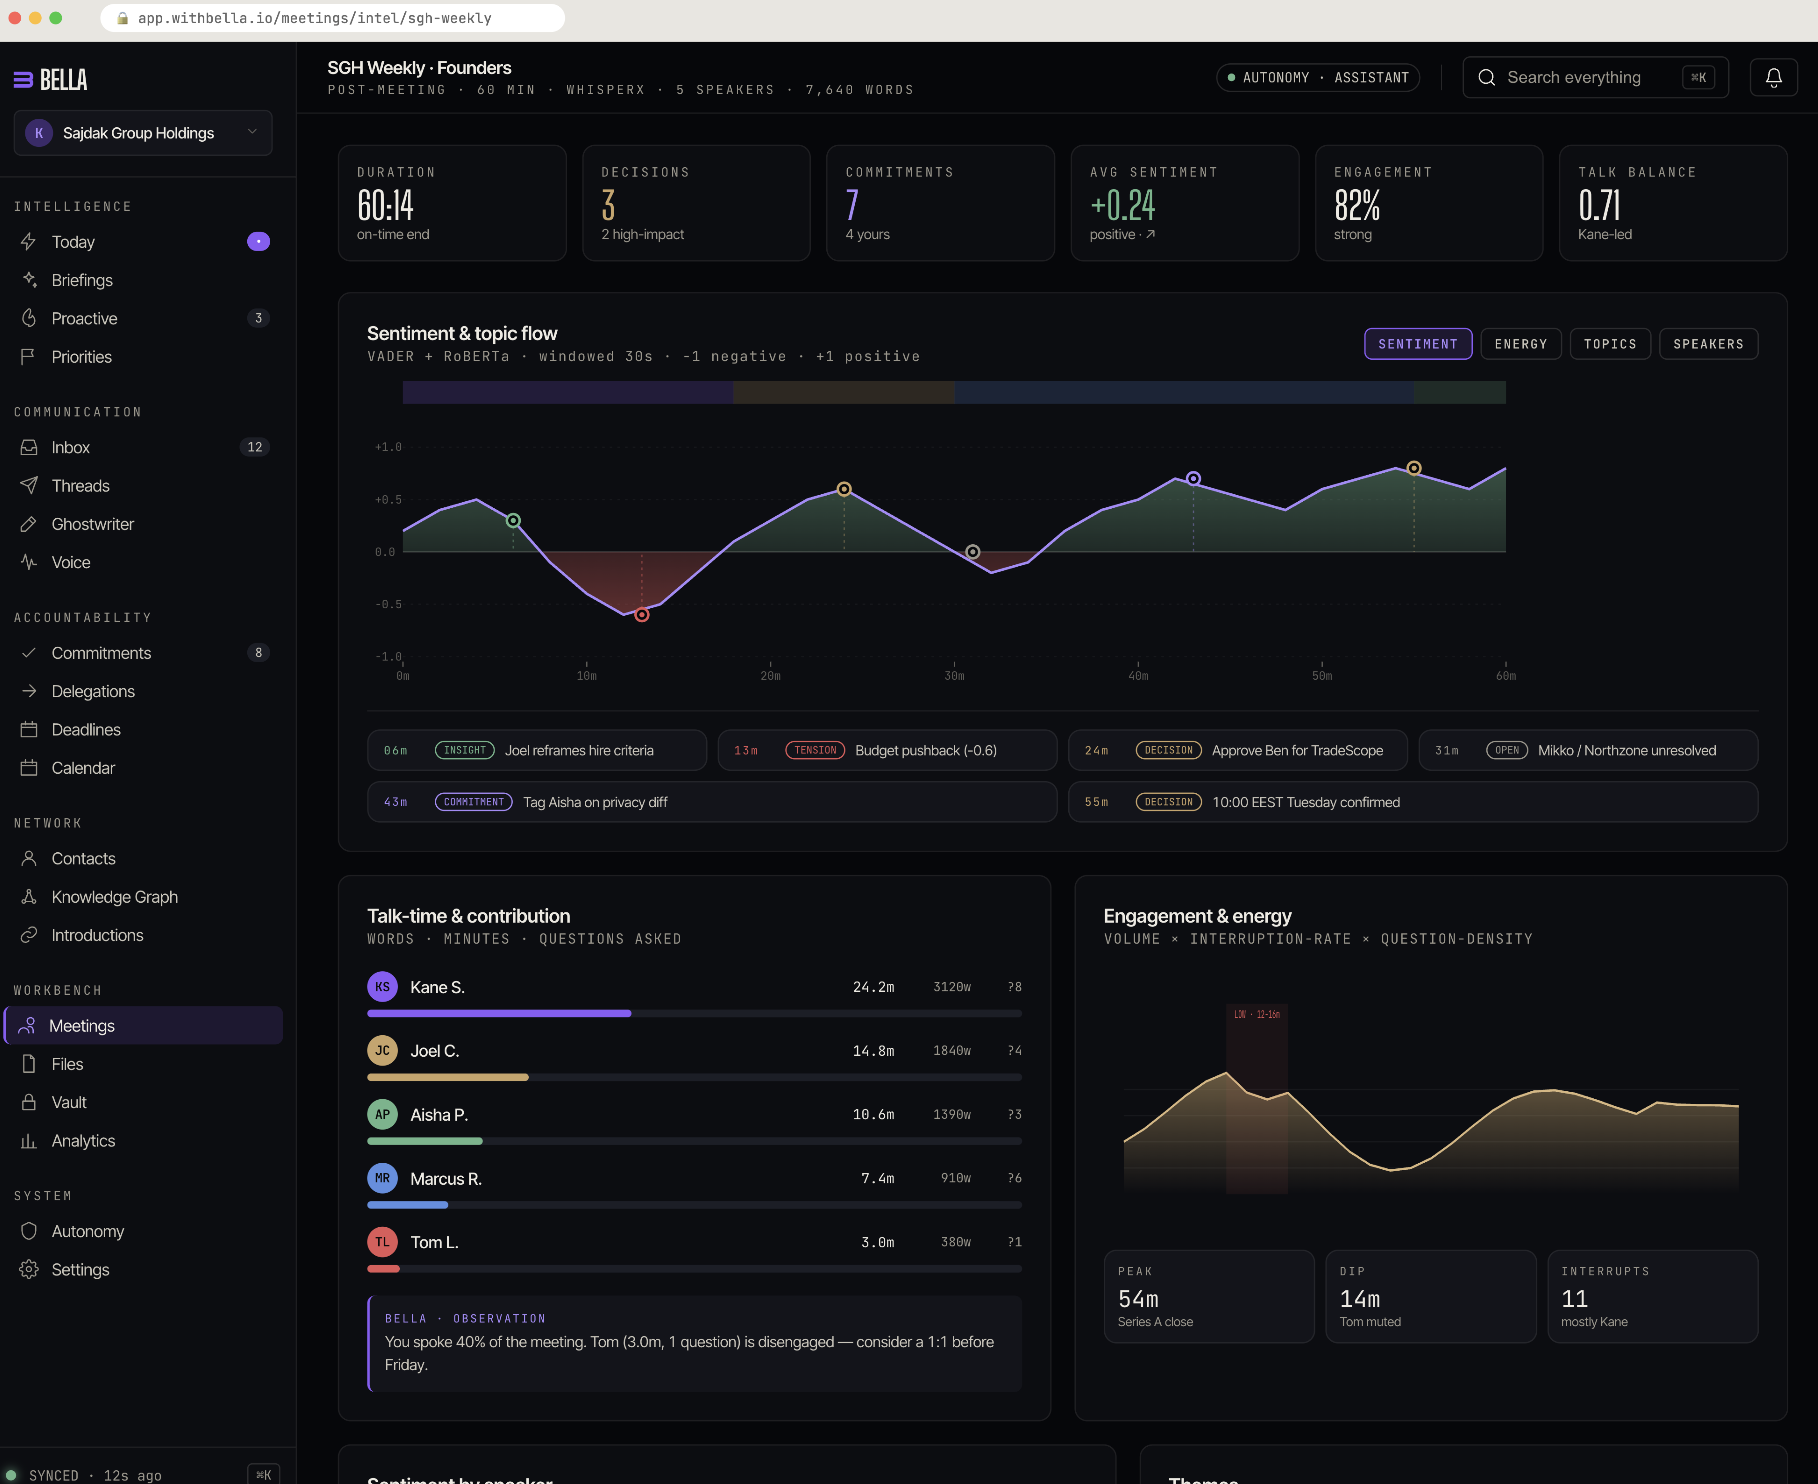Open Briefings under Intelligence
Viewport: 1818px width, 1484px height.
point(81,280)
